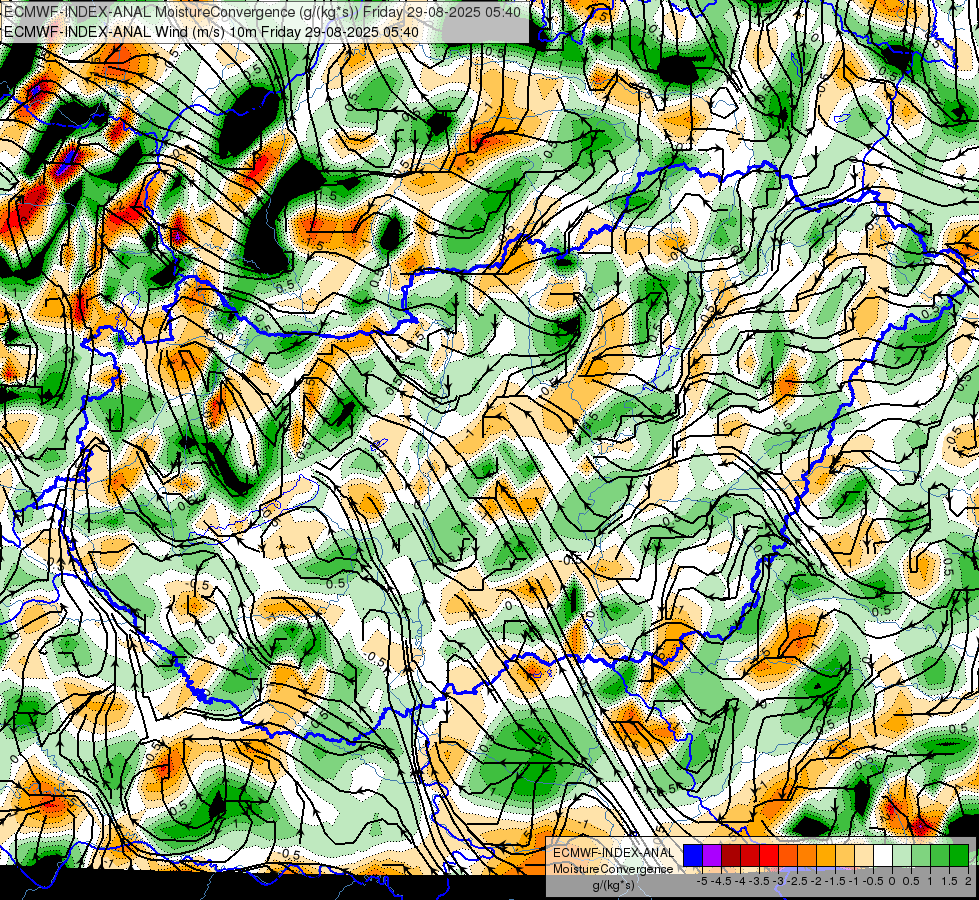Click the legend label MoistureConvergence
This screenshot has width=979, height=900.
pos(613,869)
